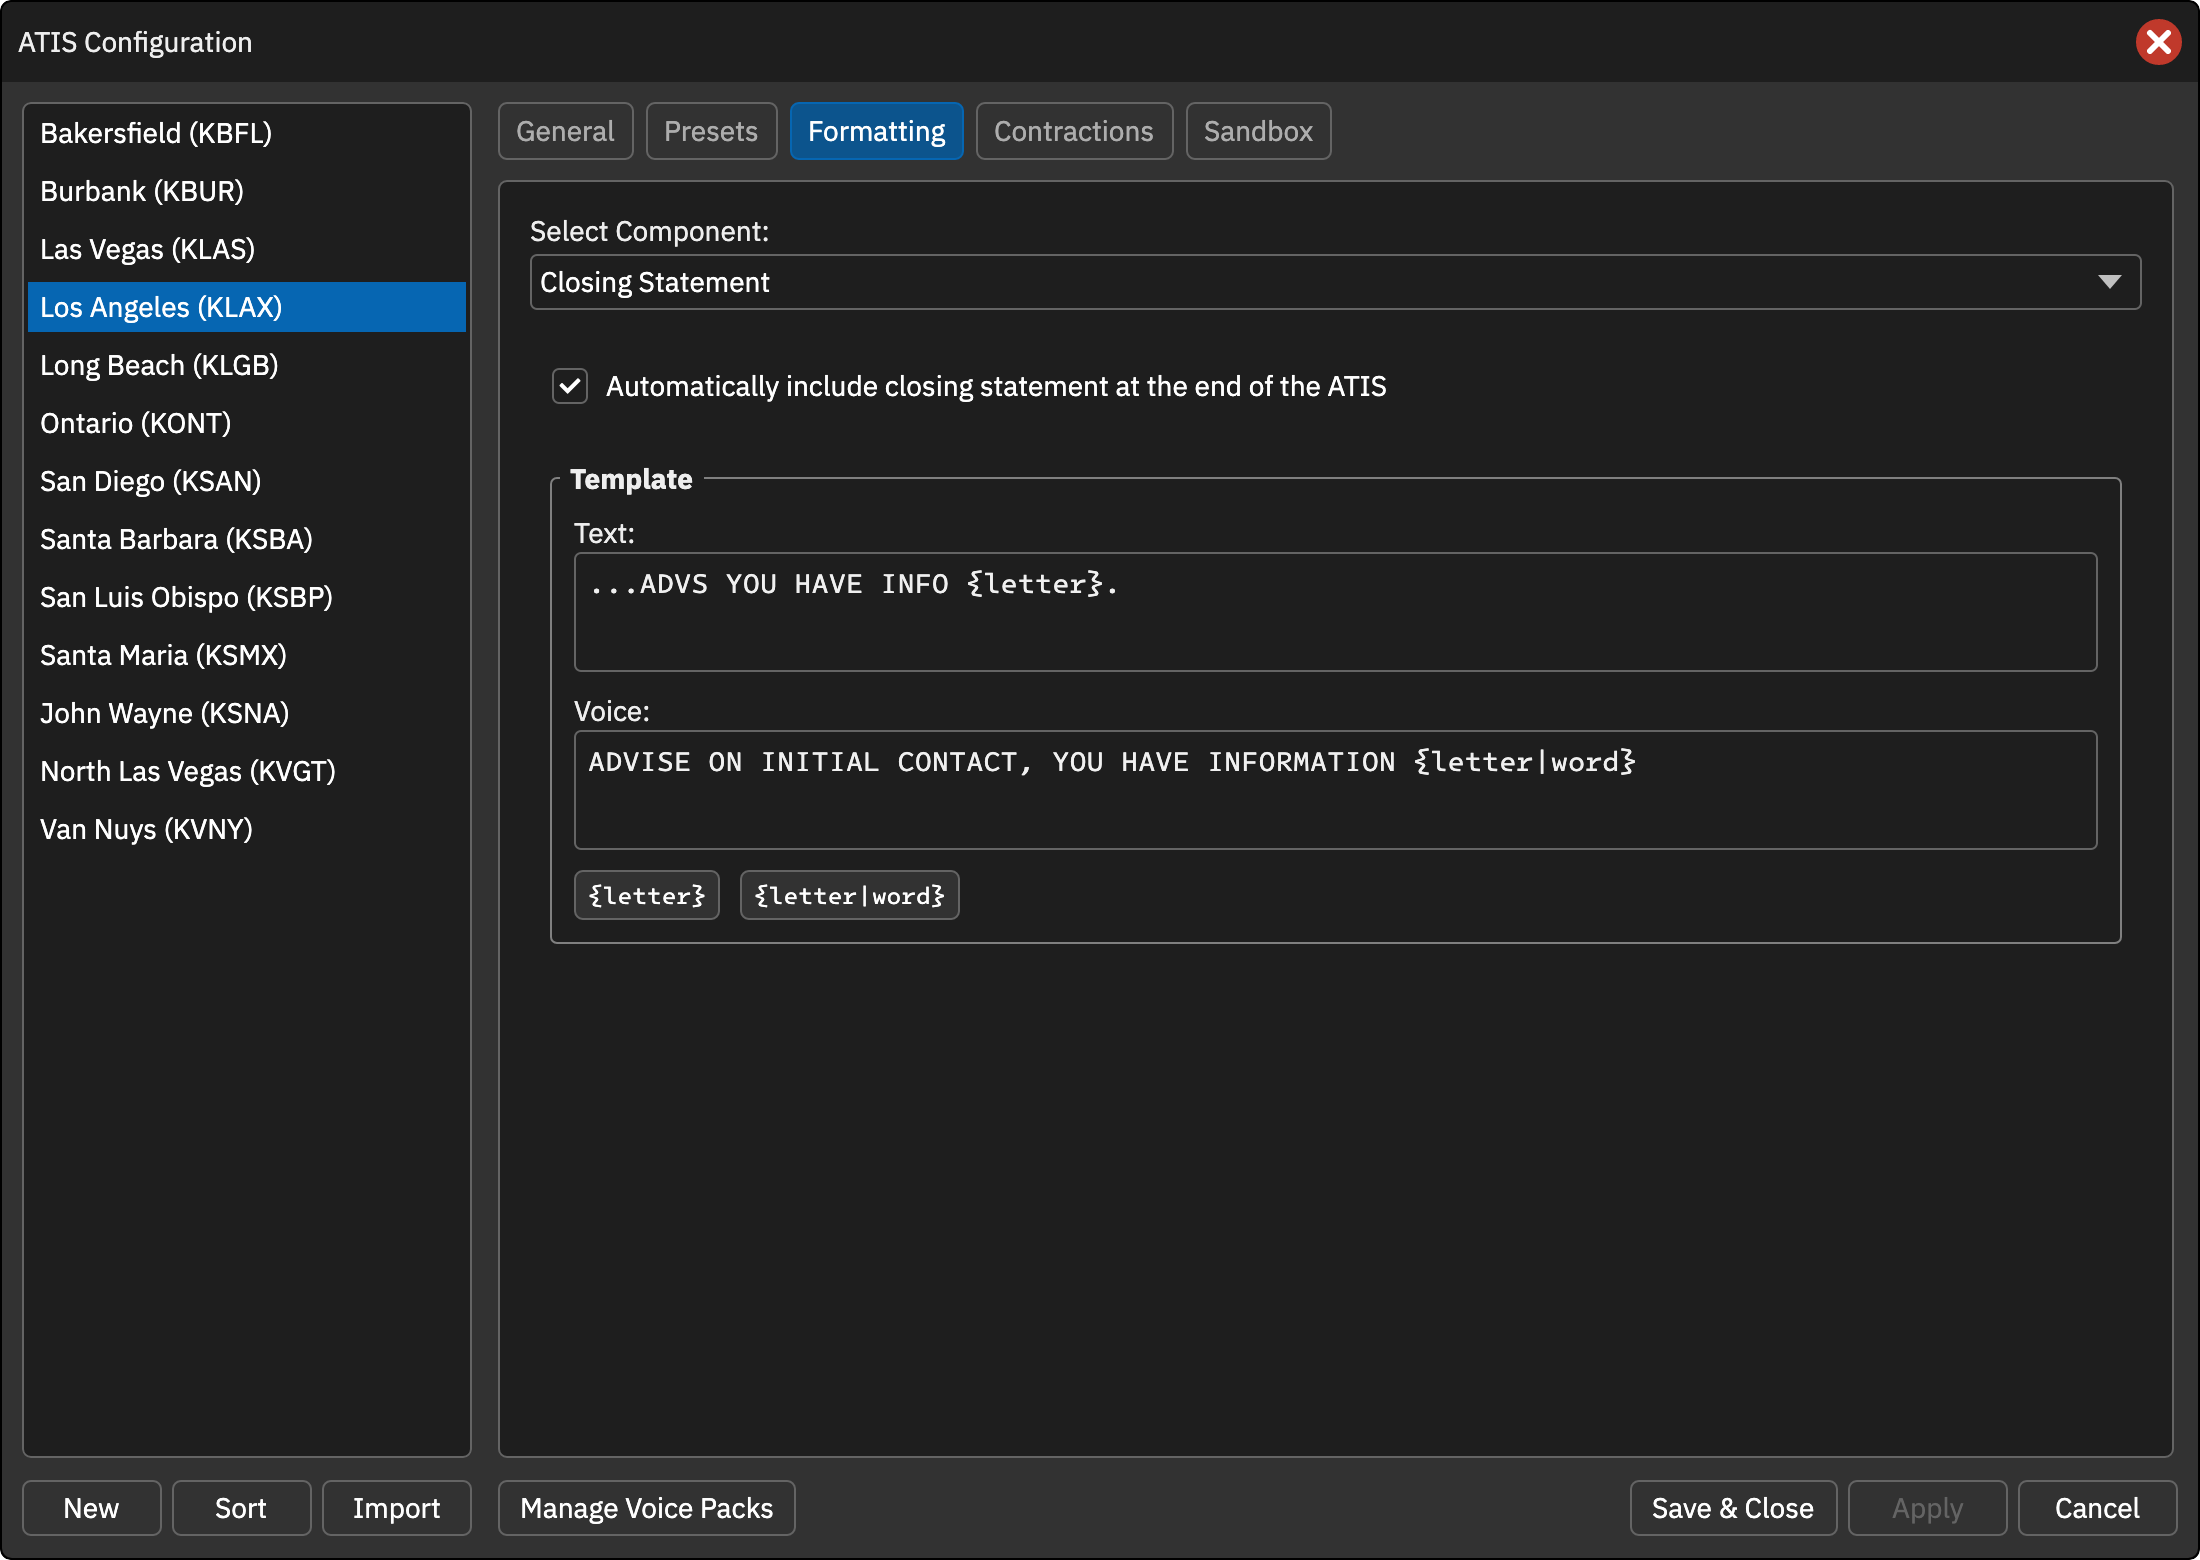The height and width of the screenshot is (1560, 2200).
Task: Open the Contractions tab
Action: [1074, 131]
